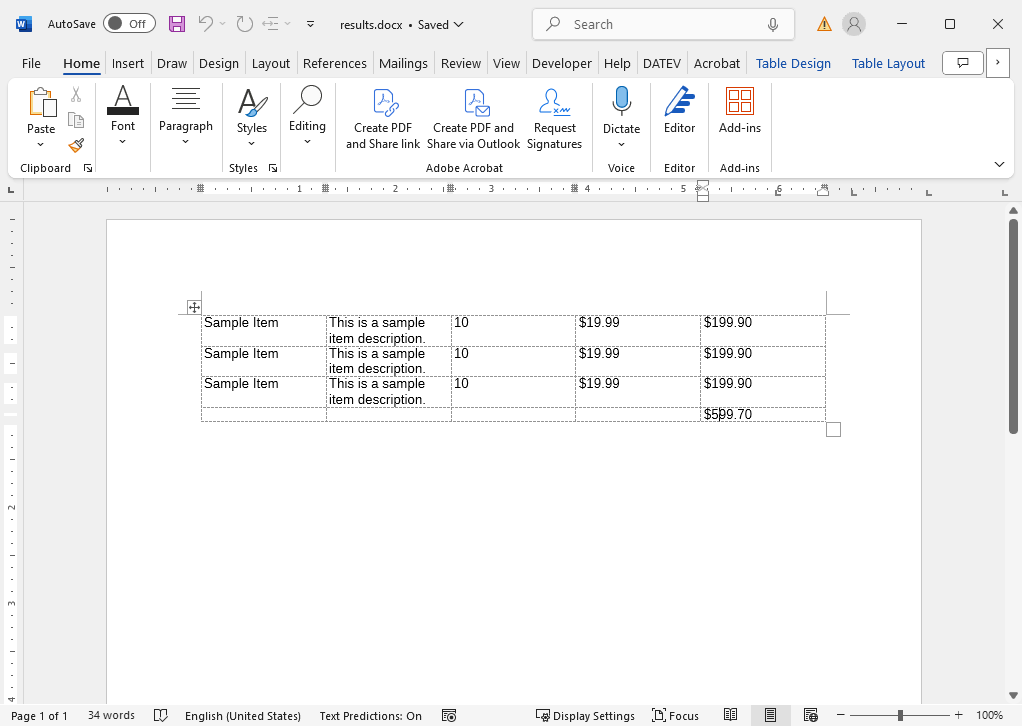Click in the Search box
1022x726 pixels.
(663, 25)
